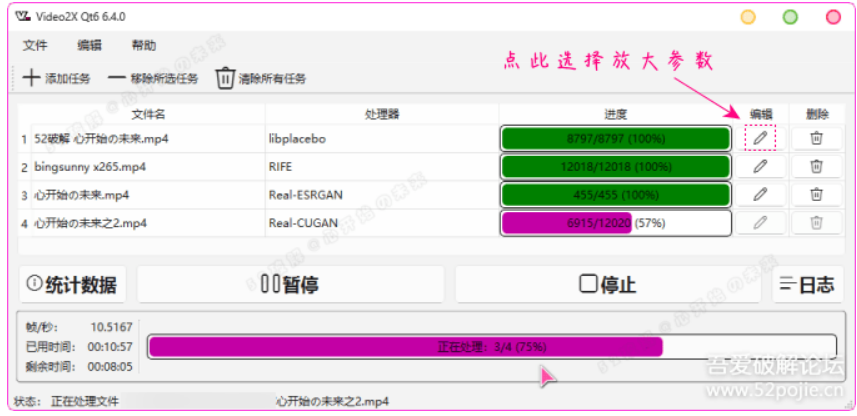Viewport: 857px width, 416px height.
Task: Edit the Real-ESRGAN task with pencil icon
Action: pyautogui.click(x=760, y=194)
